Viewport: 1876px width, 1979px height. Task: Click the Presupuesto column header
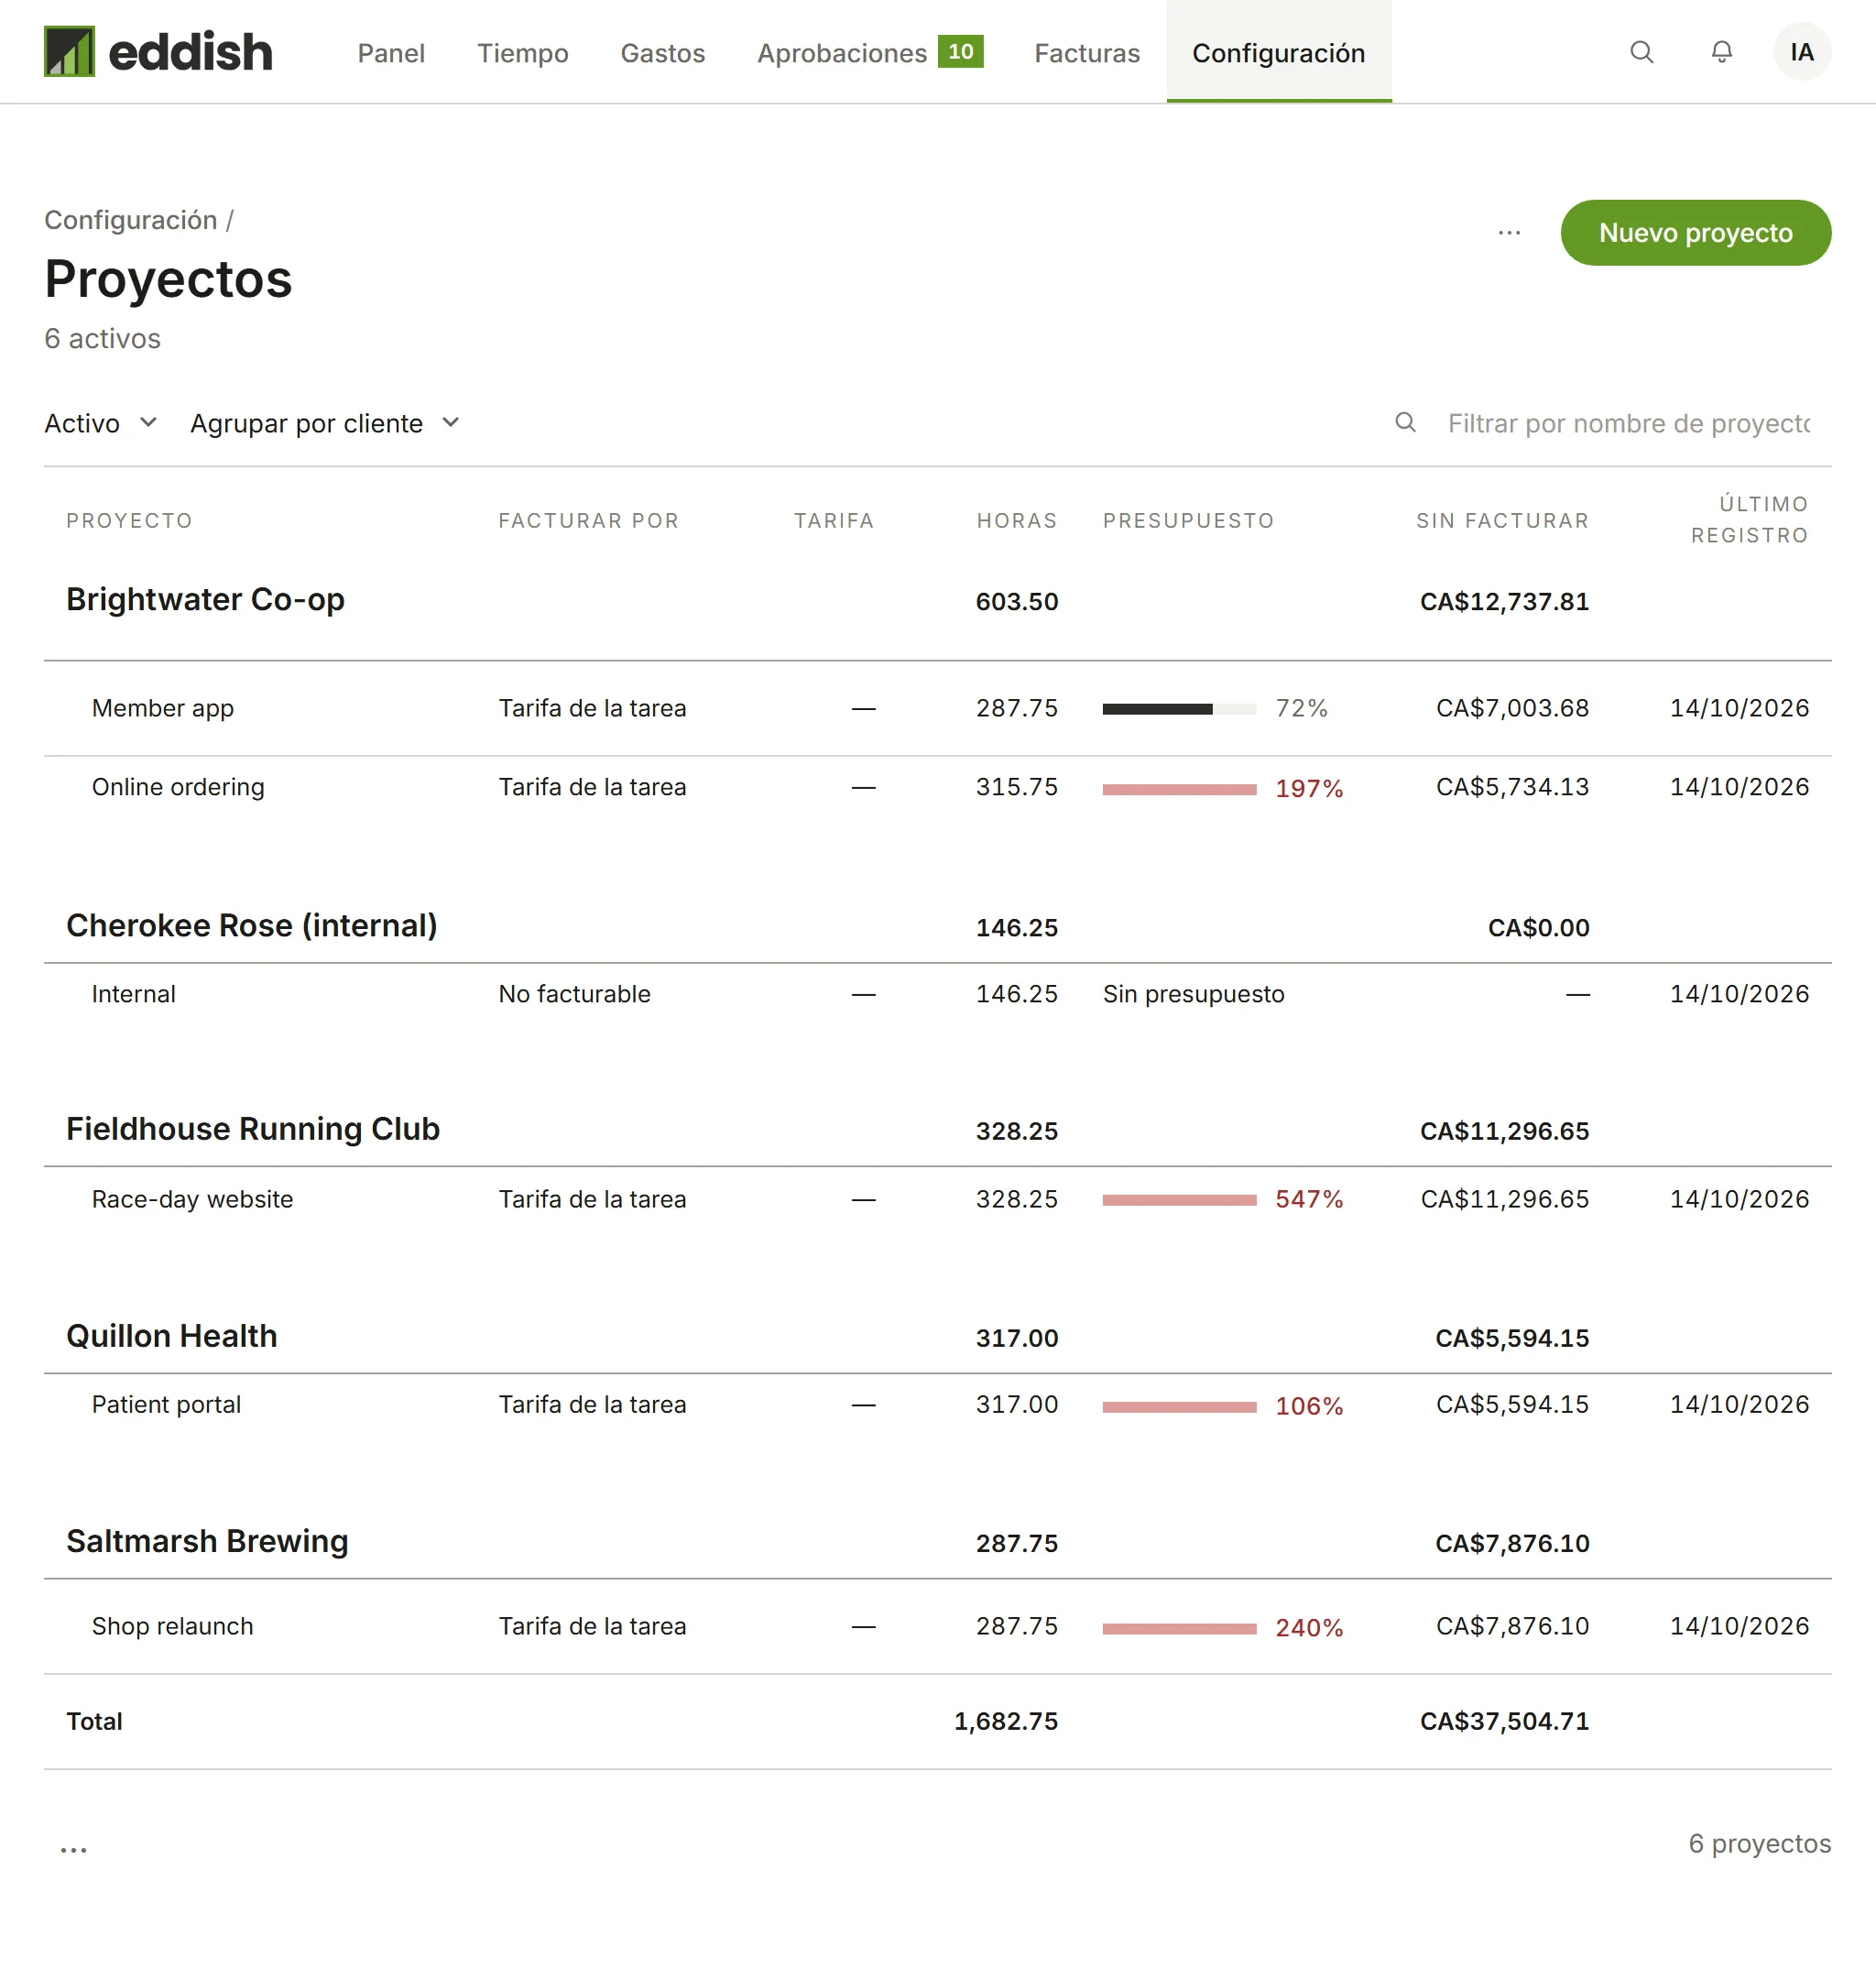pyautogui.click(x=1188, y=520)
